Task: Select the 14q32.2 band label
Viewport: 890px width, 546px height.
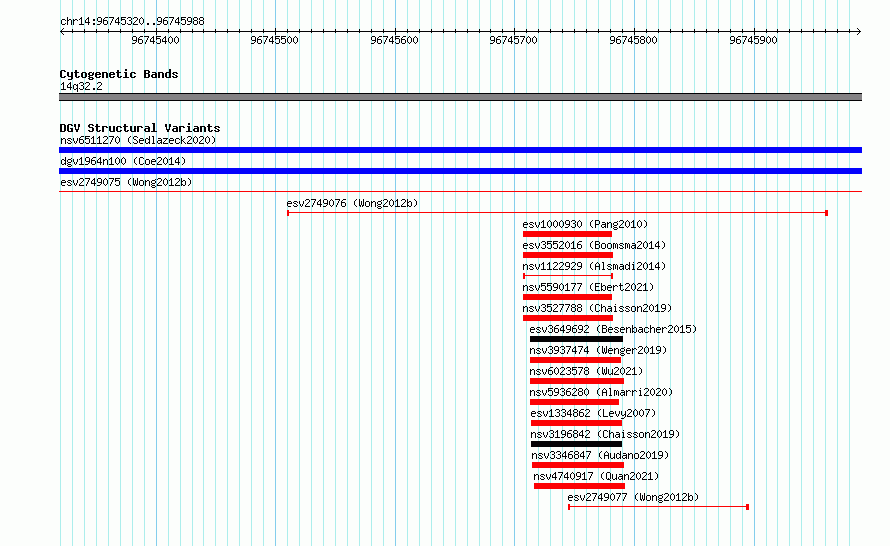Action: 81,86
